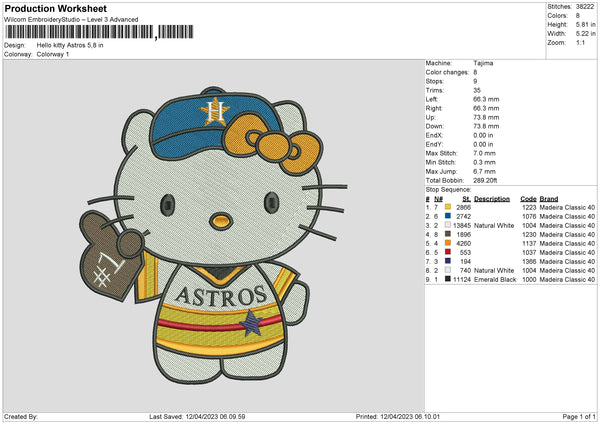The width and height of the screenshot is (600, 424).
Task: Click the 'Color changes:' label
Action: (x=447, y=72)
